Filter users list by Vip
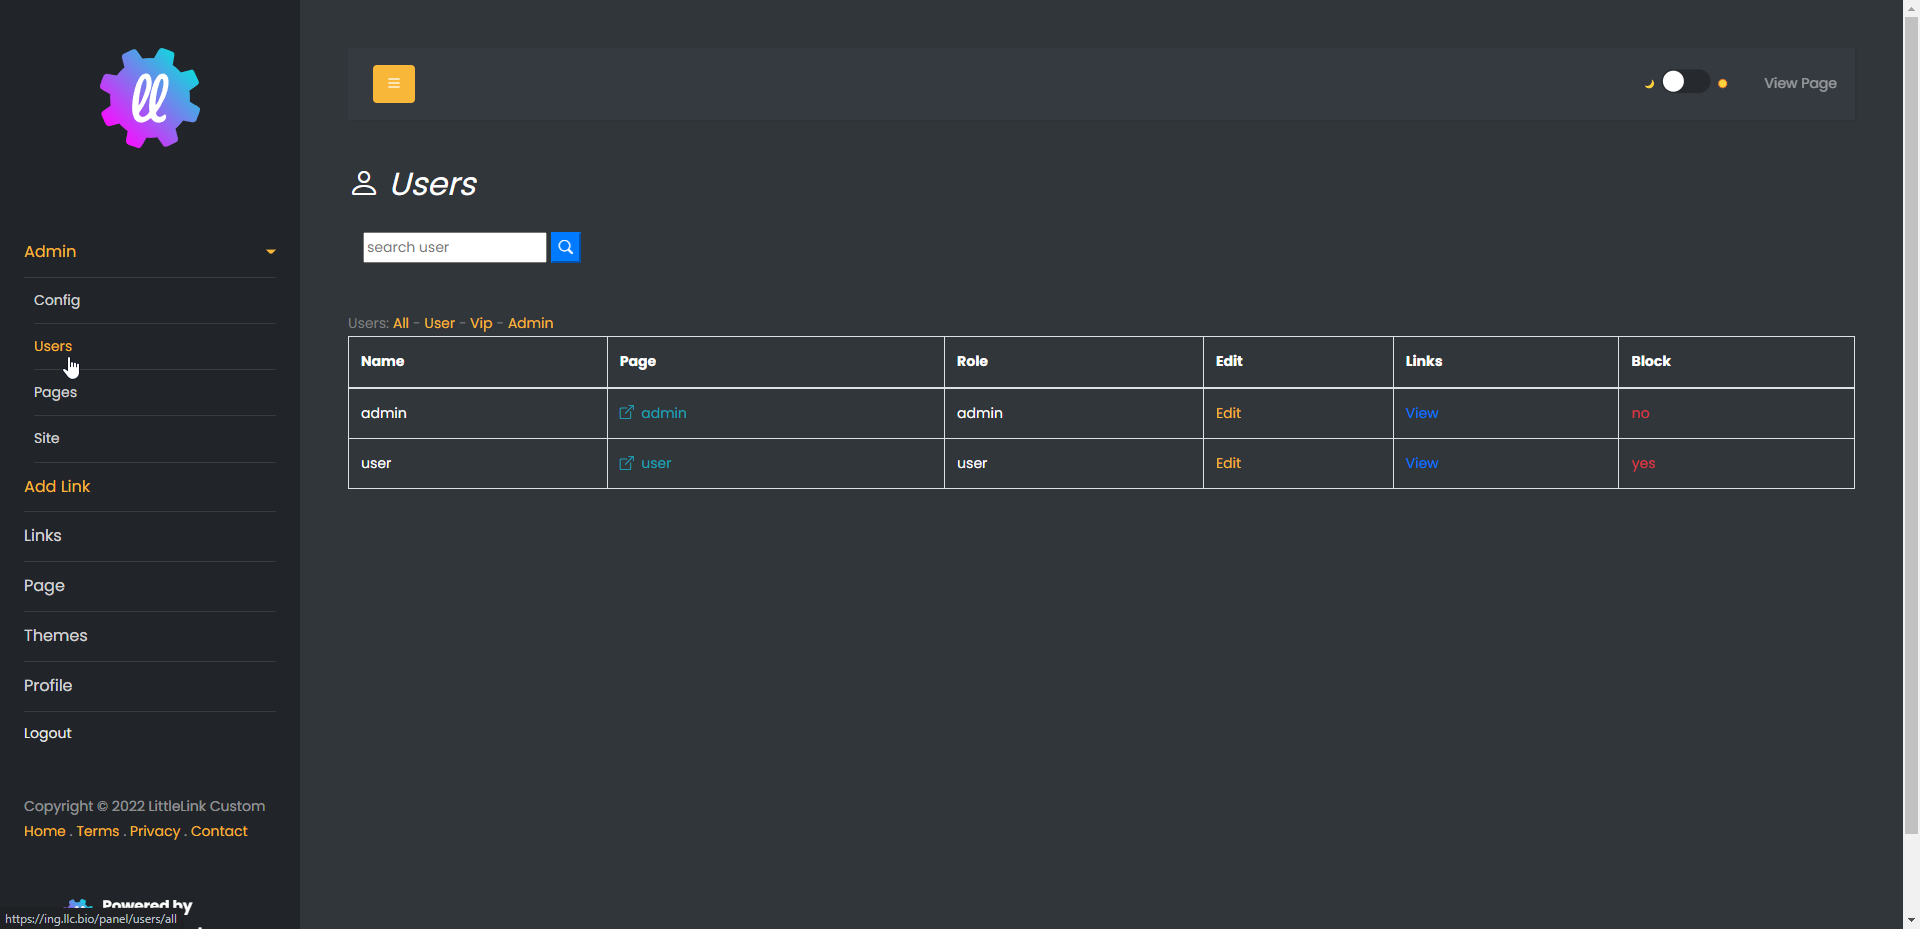The height and width of the screenshot is (929, 1920). point(481,323)
